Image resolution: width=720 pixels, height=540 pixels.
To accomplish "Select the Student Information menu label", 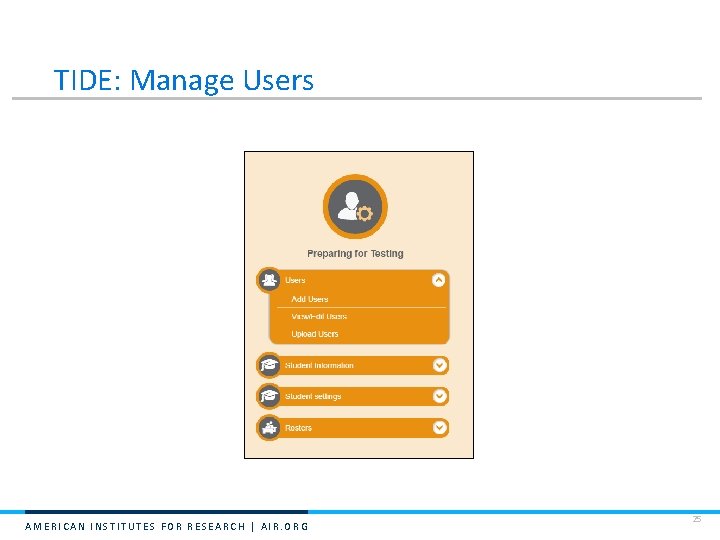I will pos(319,366).
